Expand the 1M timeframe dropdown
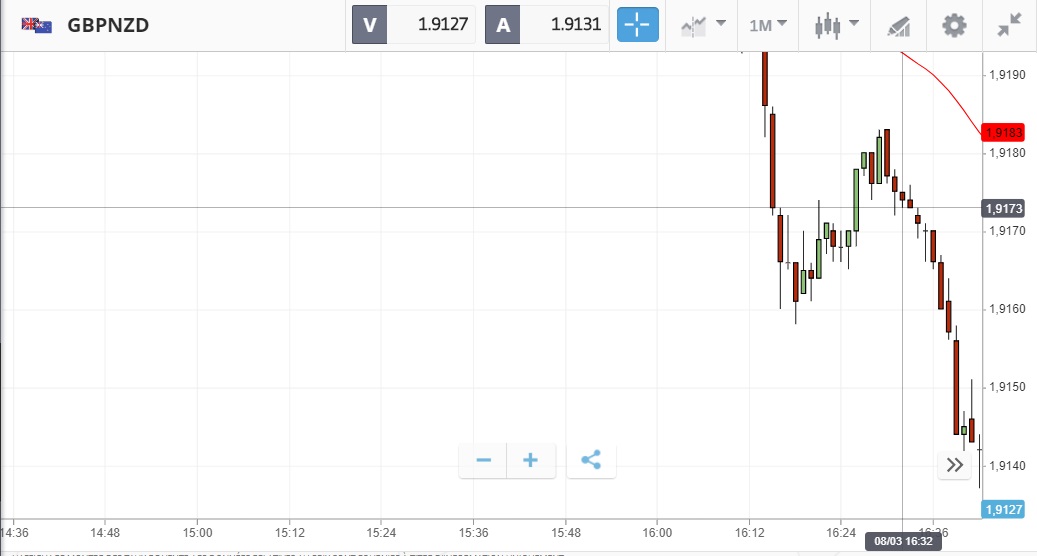The height and width of the screenshot is (556, 1037). tap(767, 25)
